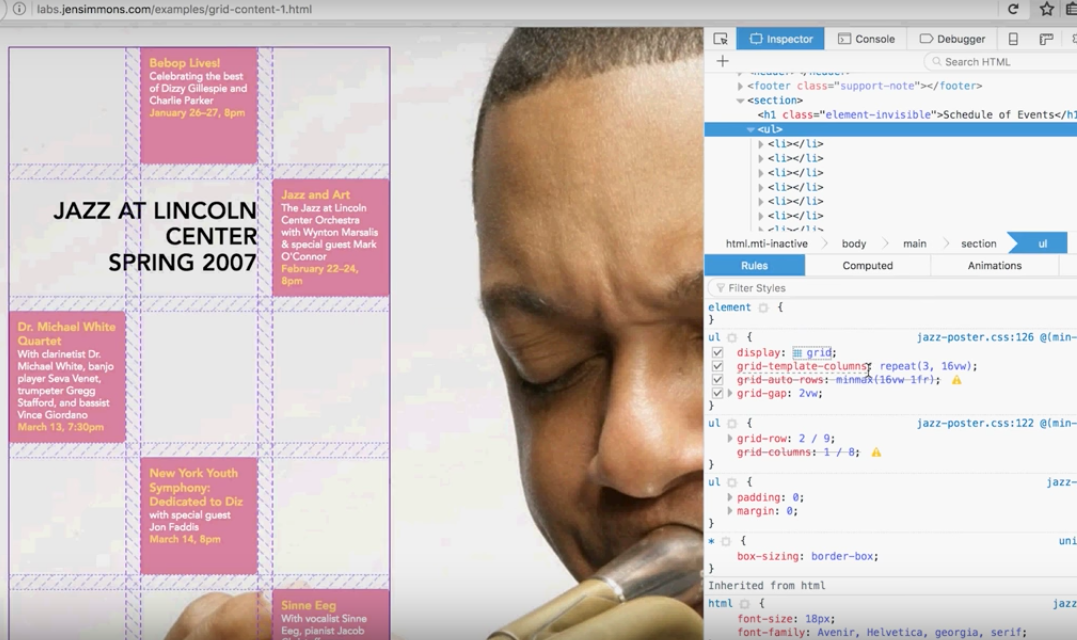Open site info icon in address bar

[19, 9]
